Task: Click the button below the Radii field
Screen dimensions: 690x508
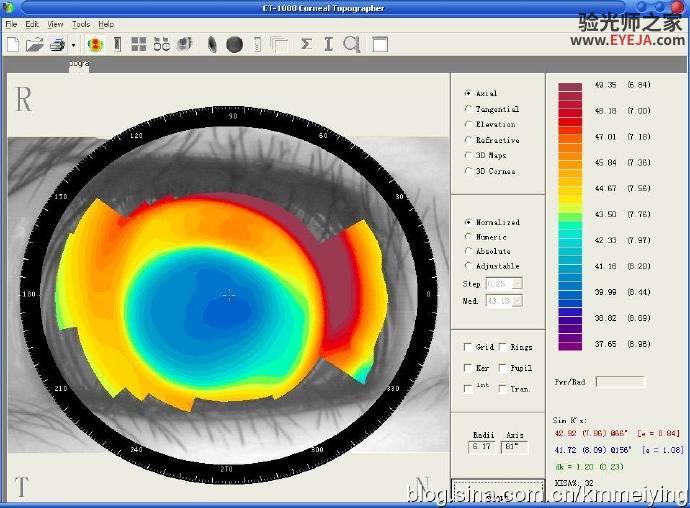Action: (x=498, y=492)
